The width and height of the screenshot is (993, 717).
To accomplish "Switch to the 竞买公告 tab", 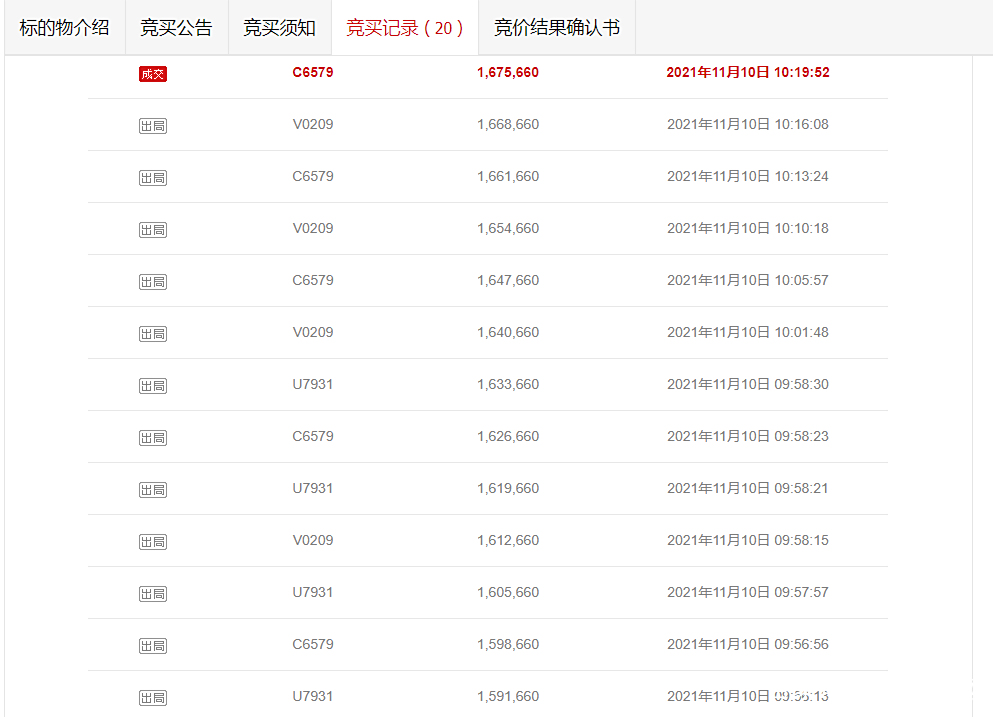I will pyautogui.click(x=176, y=28).
